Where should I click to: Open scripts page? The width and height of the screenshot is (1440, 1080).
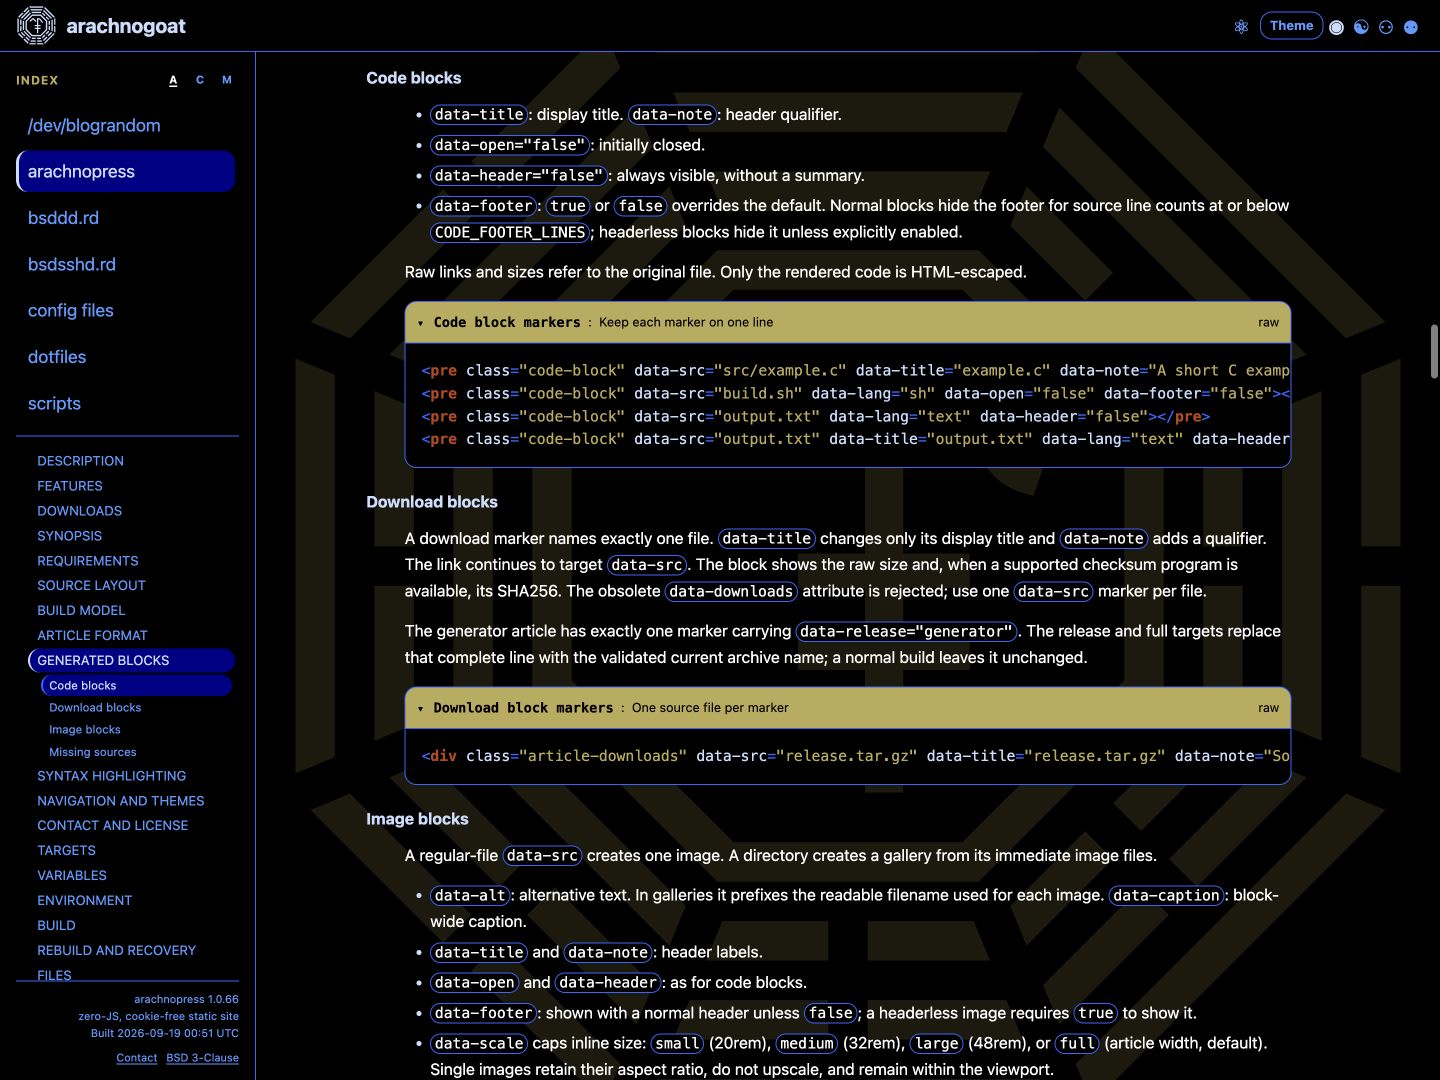click(x=126, y=403)
